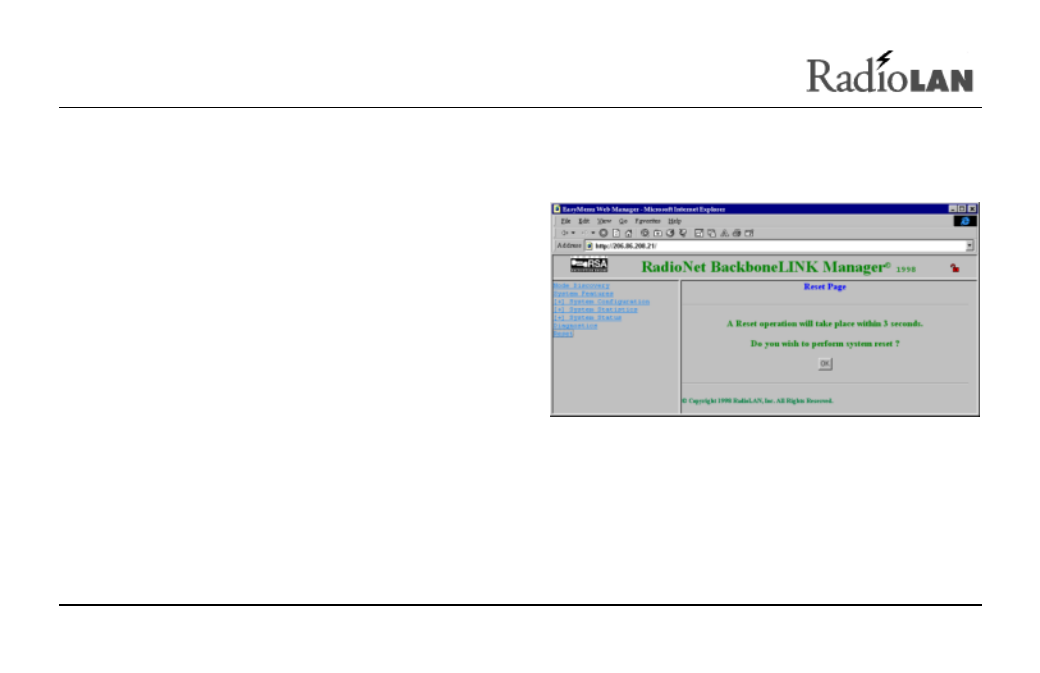The height and width of the screenshot is (673, 1040).
Task: Click the Forward navigation arrow in the toolbar
Action: coord(583,233)
